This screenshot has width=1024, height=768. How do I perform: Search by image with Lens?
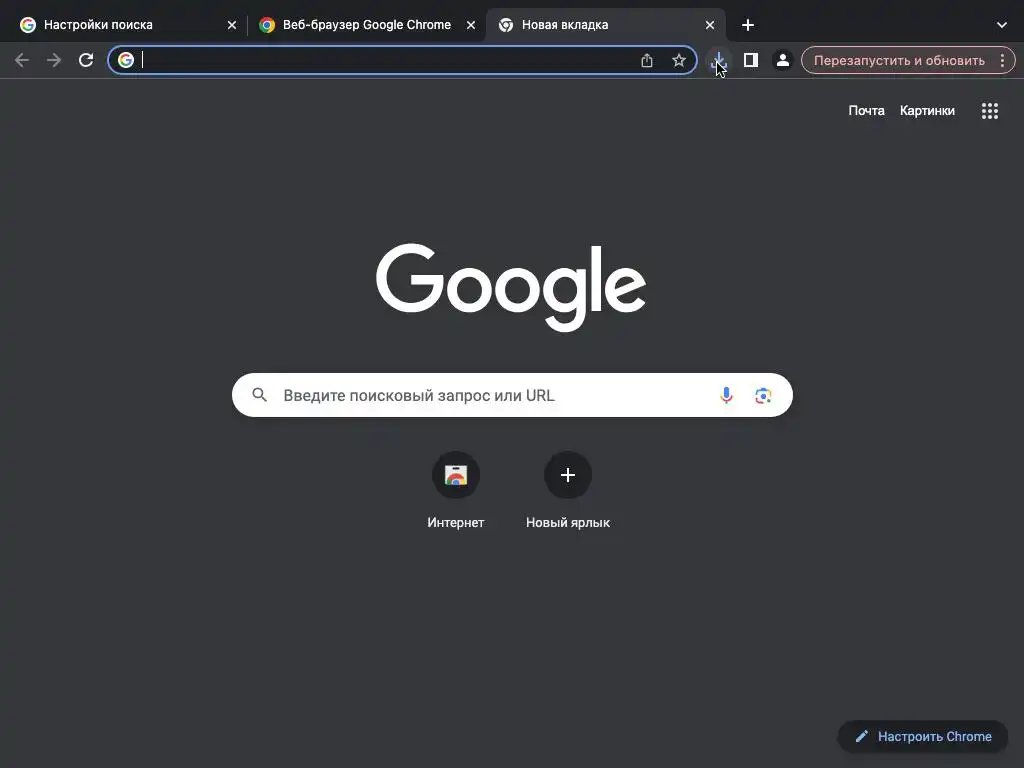coord(763,395)
